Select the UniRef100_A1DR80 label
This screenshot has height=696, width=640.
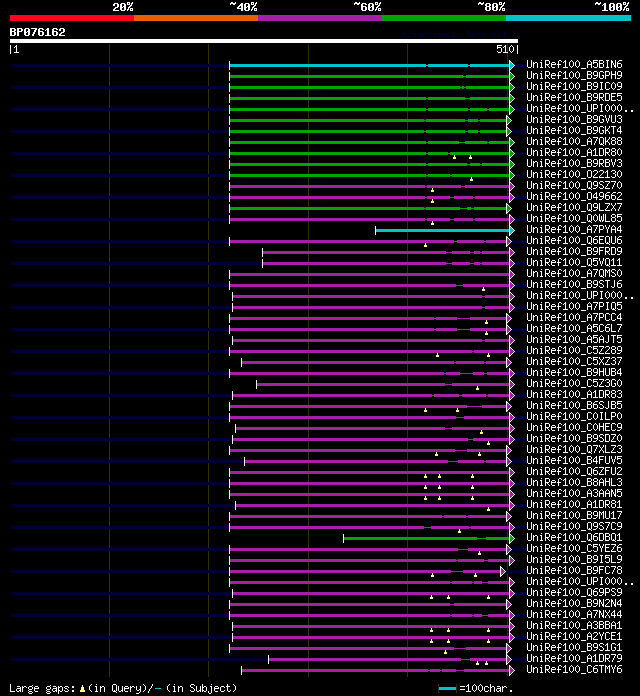[574, 152]
